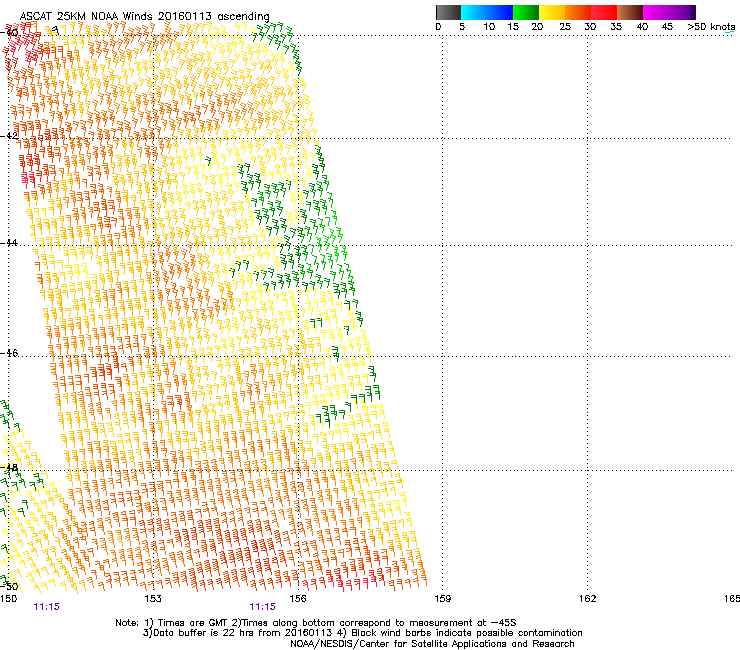Click the yellow 20-25 knots legend swatch
The width and height of the screenshot is (740, 650).
[x=552, y=12]
